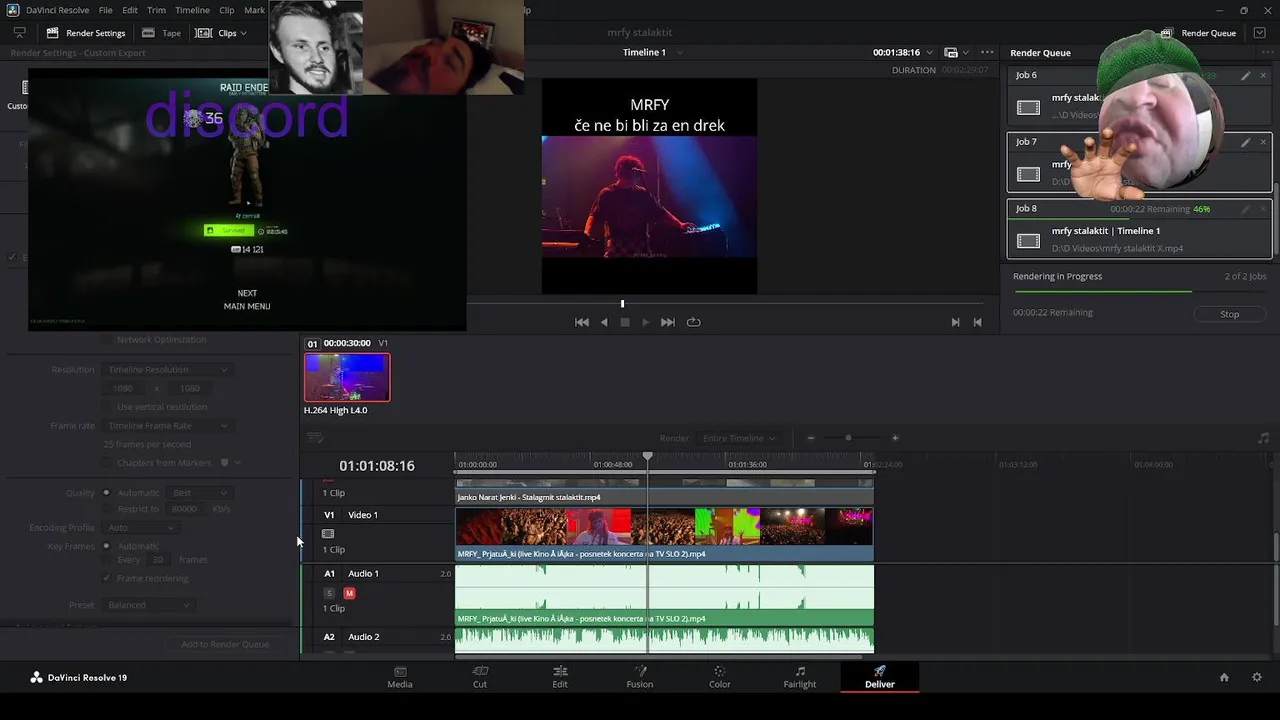
Task: Enable Use vertical resolution checkbox
Action: [109, 407]
